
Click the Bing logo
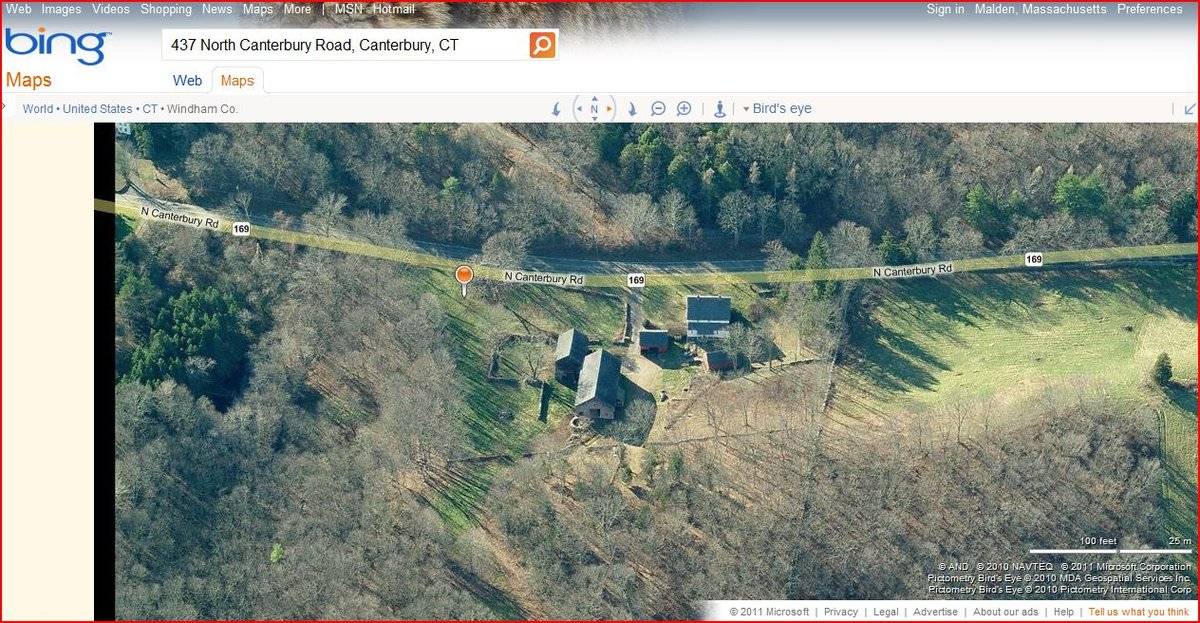point(55,47)
